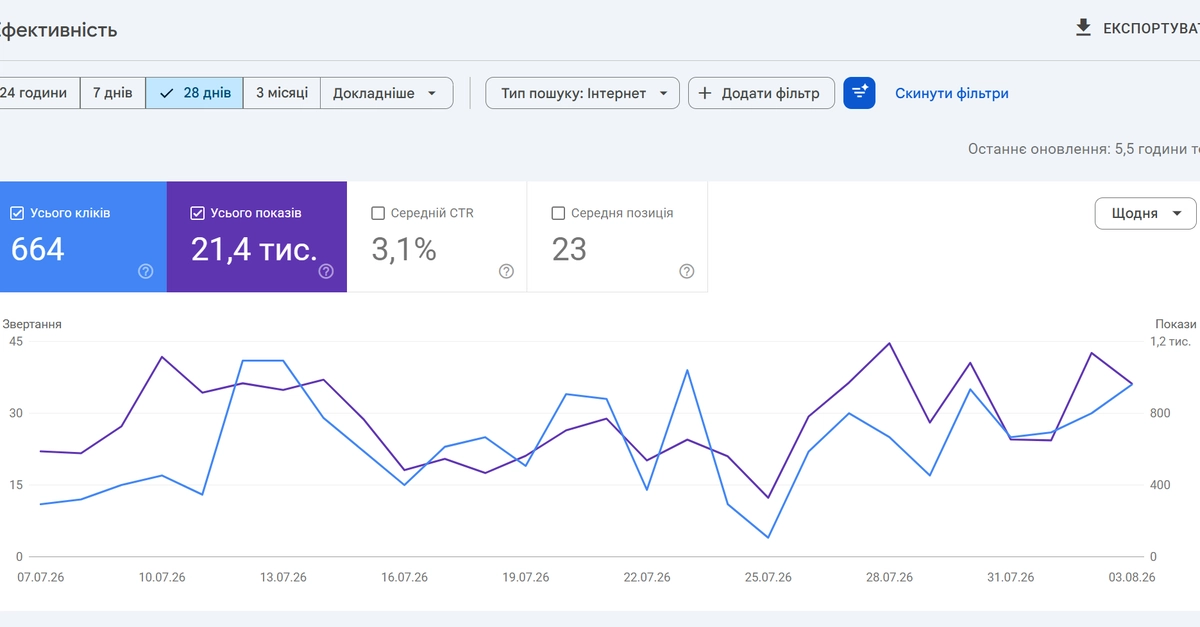
Task: Select the 7 днів period tab
Action: point(112,93)
